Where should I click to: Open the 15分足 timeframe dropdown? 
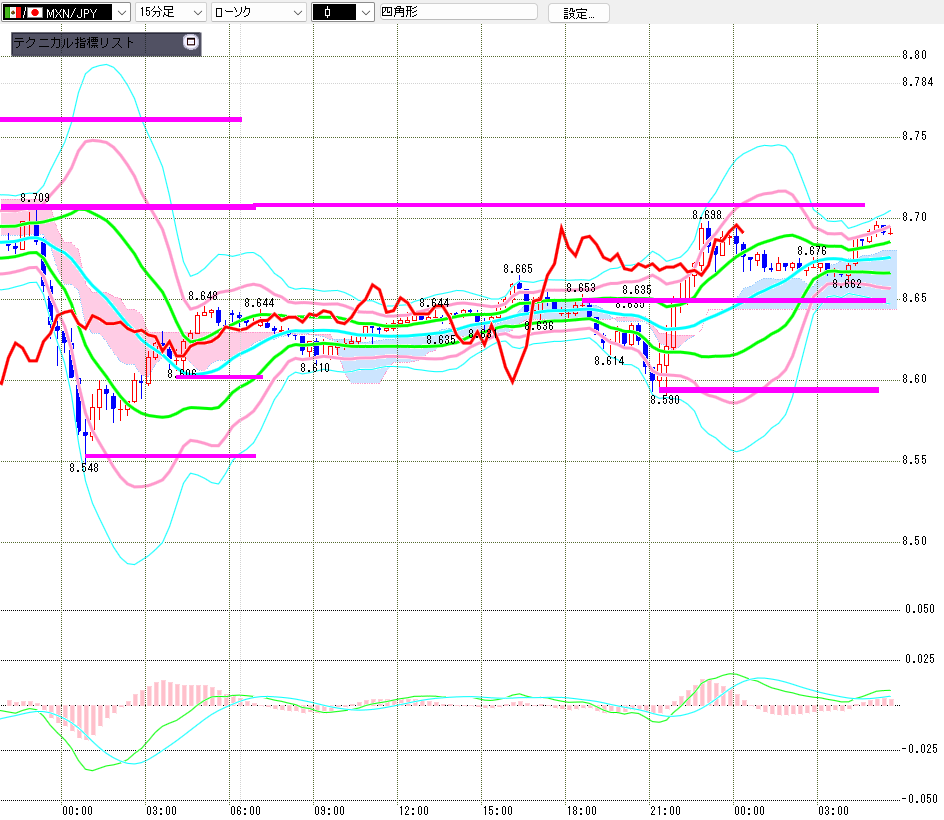(x=170, y=12)
